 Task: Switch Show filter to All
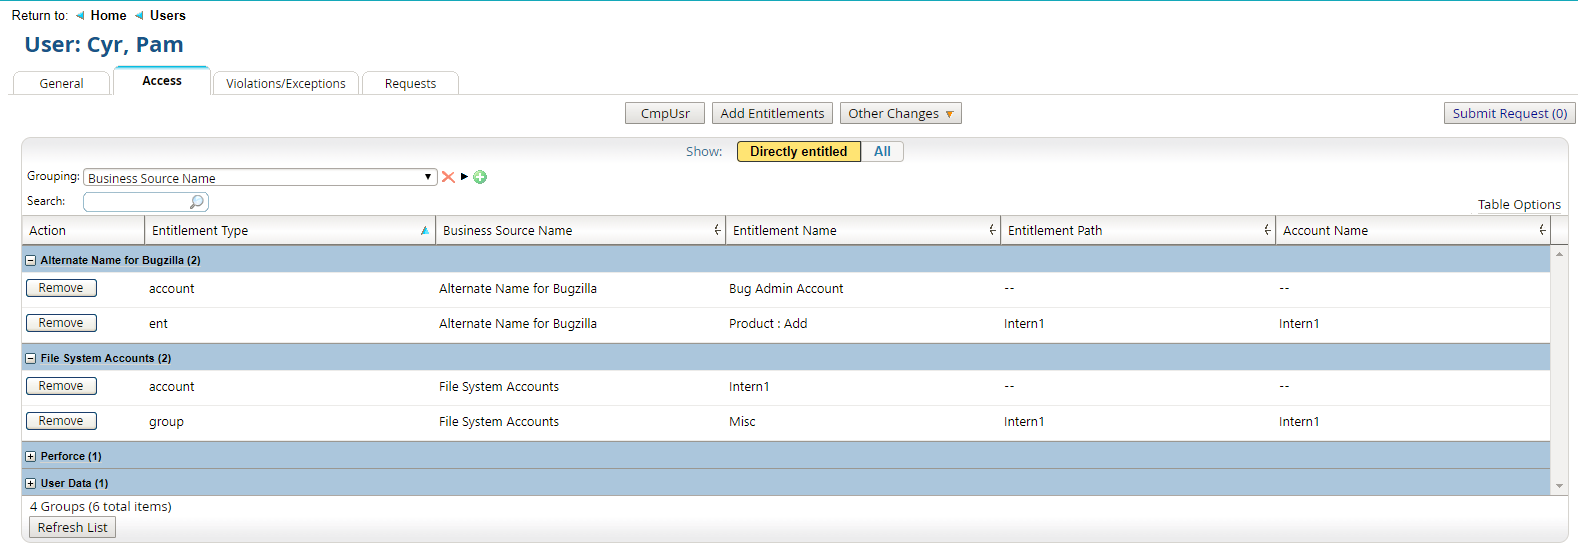[882, 152]
